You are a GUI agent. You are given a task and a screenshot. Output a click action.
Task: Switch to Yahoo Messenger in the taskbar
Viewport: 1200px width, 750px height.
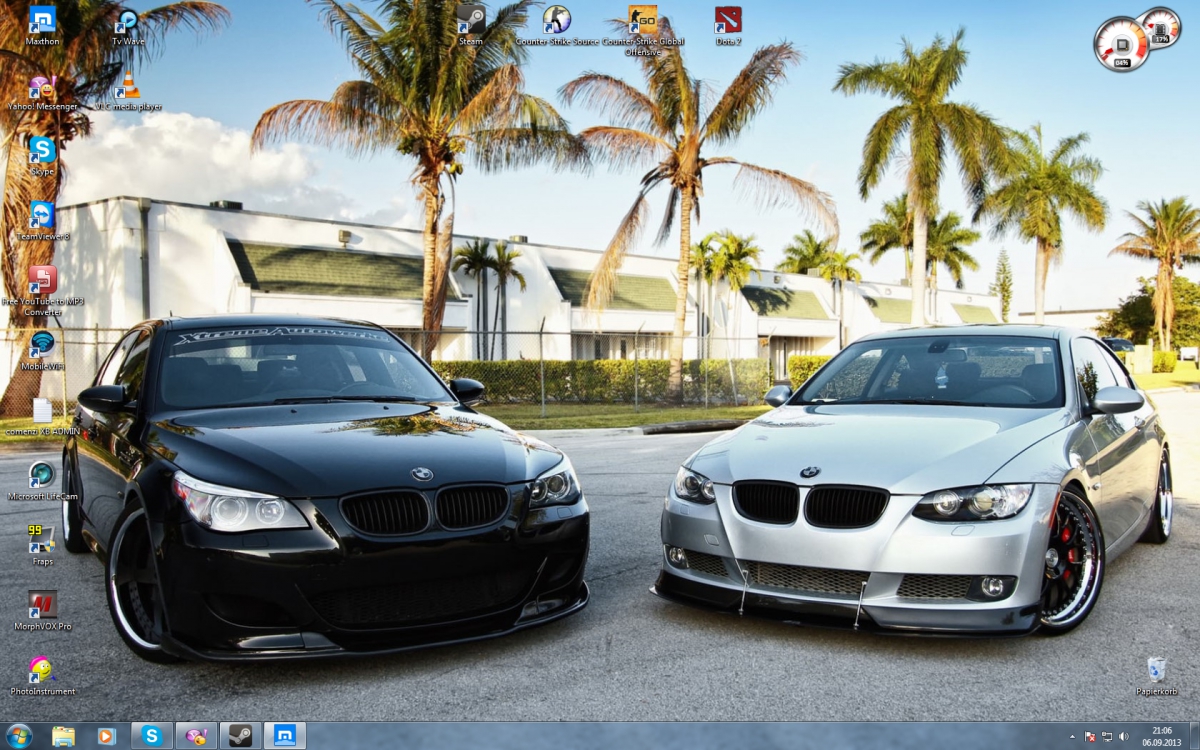pos(196,736)
